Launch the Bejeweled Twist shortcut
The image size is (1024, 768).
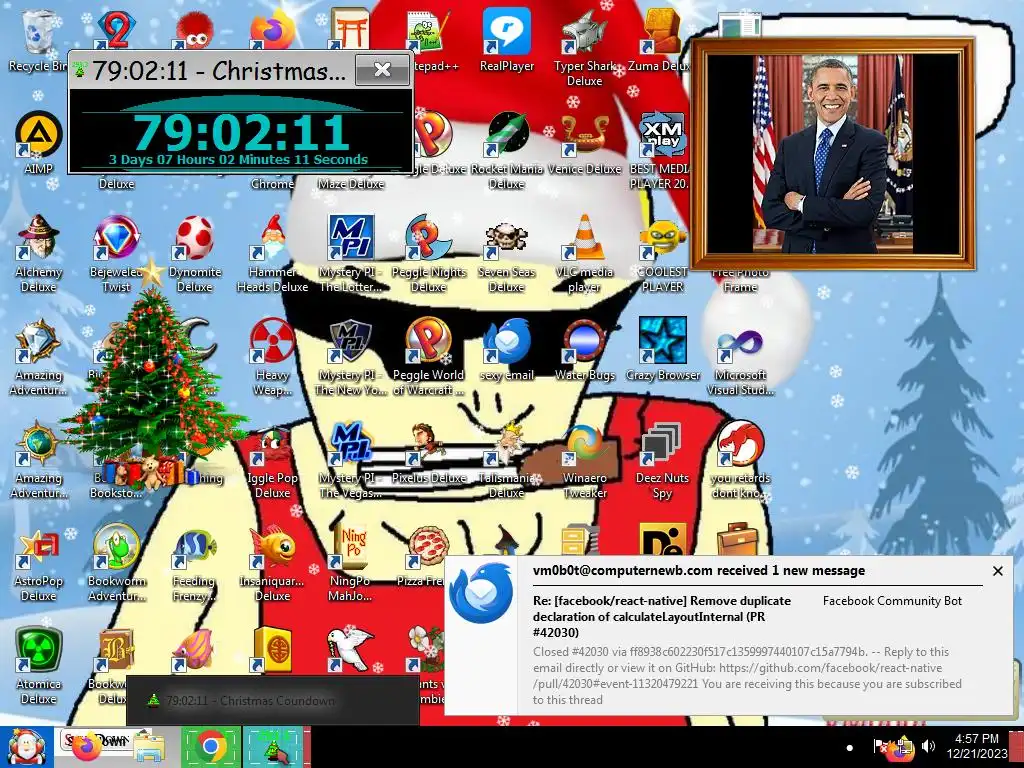pos(116,253)
